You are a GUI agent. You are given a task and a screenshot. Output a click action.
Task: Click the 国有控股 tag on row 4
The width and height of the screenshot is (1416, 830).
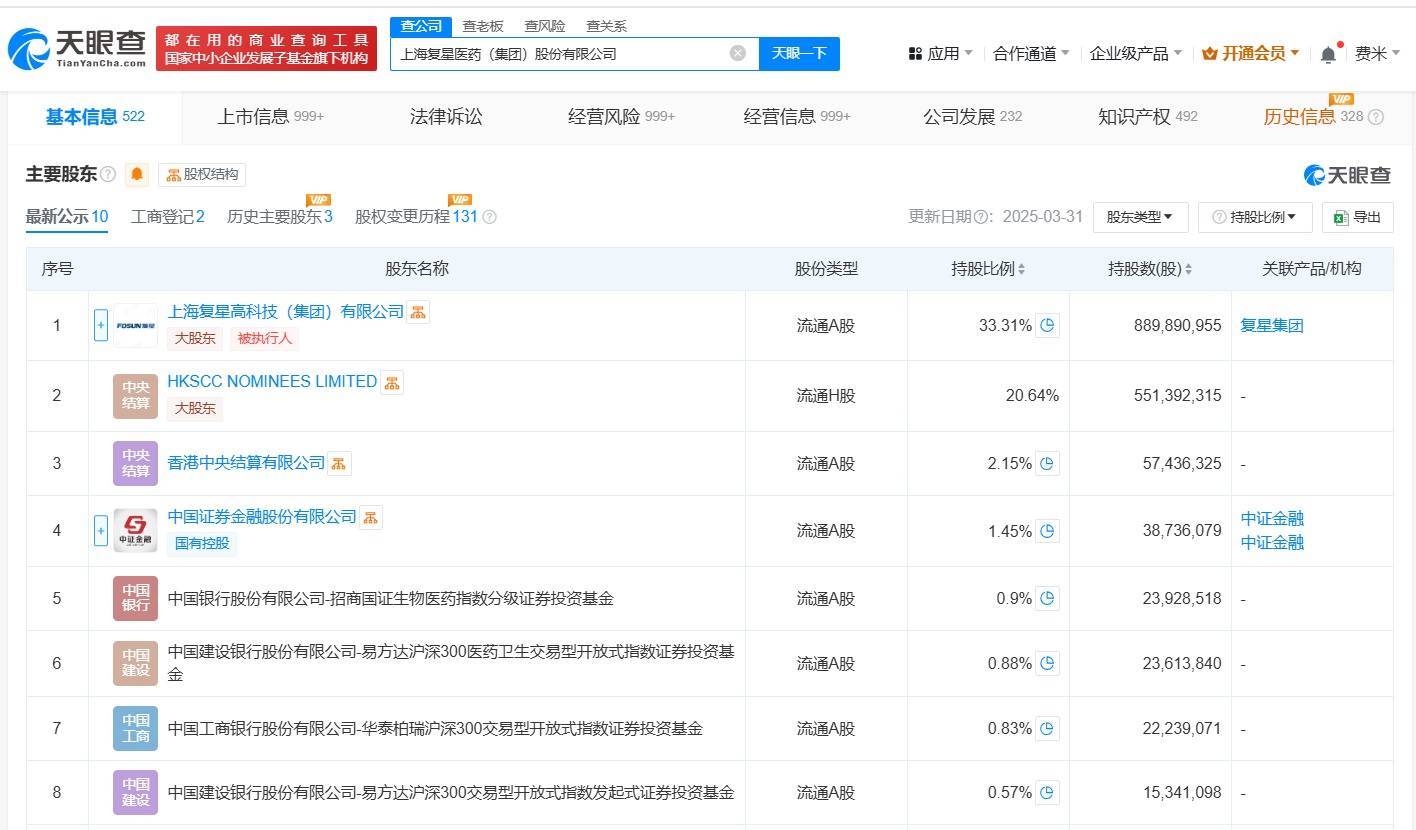(202, 543)
